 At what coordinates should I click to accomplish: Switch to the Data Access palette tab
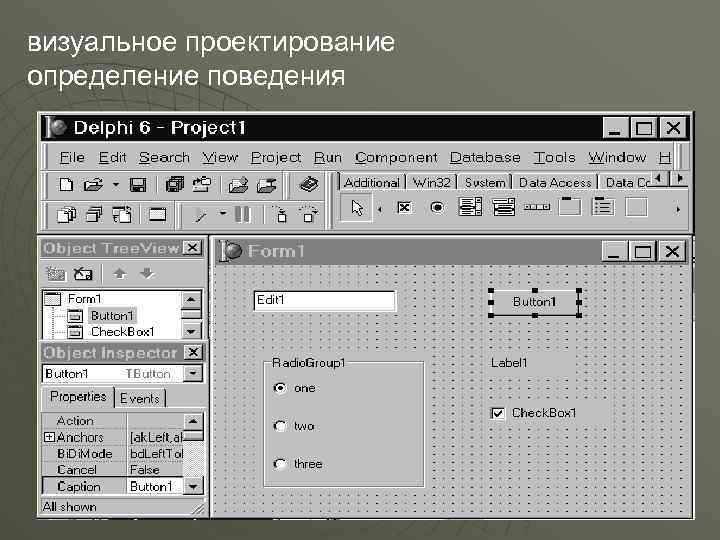tap(555, 182)
